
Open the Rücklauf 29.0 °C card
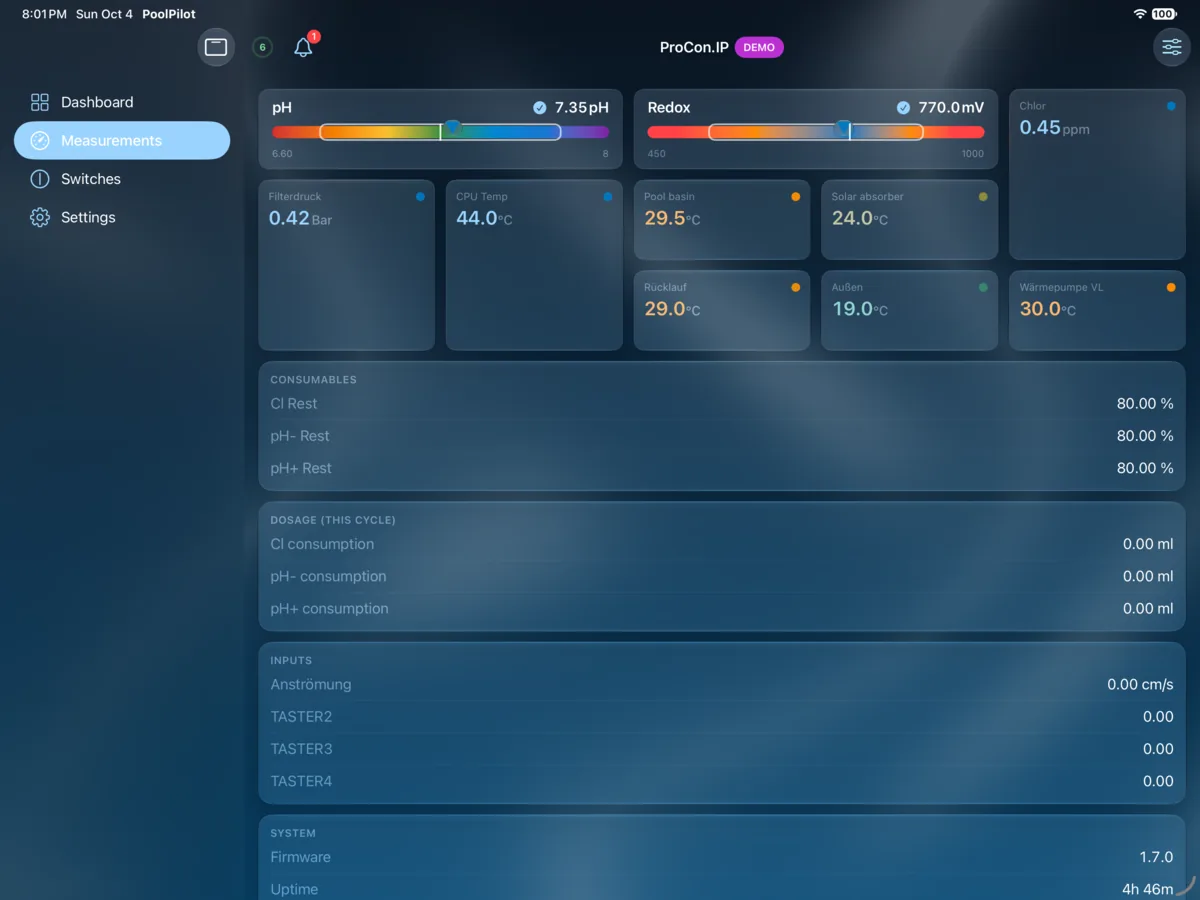[x=722, y=310]
